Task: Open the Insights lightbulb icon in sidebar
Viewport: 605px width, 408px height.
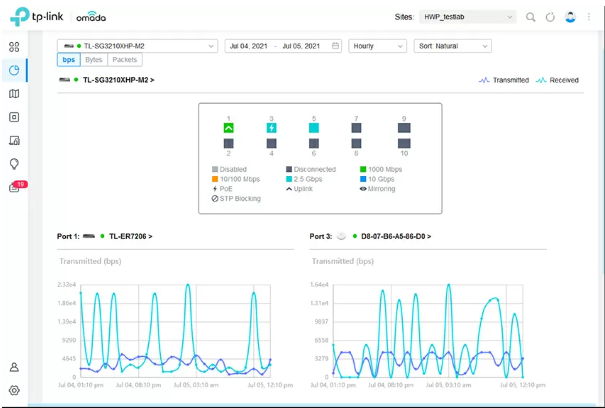Action: click(x=14, y=164)
